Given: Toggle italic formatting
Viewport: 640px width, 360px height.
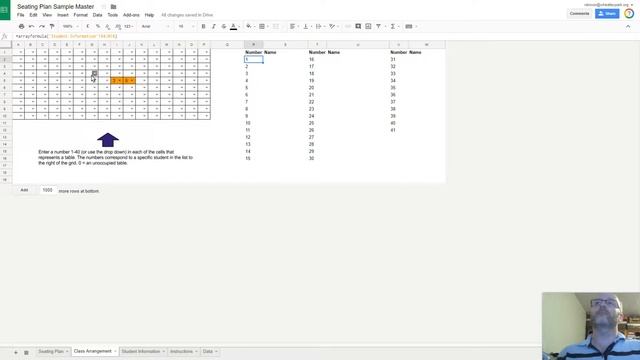Looking at the screenshot, I should [213, 26].
